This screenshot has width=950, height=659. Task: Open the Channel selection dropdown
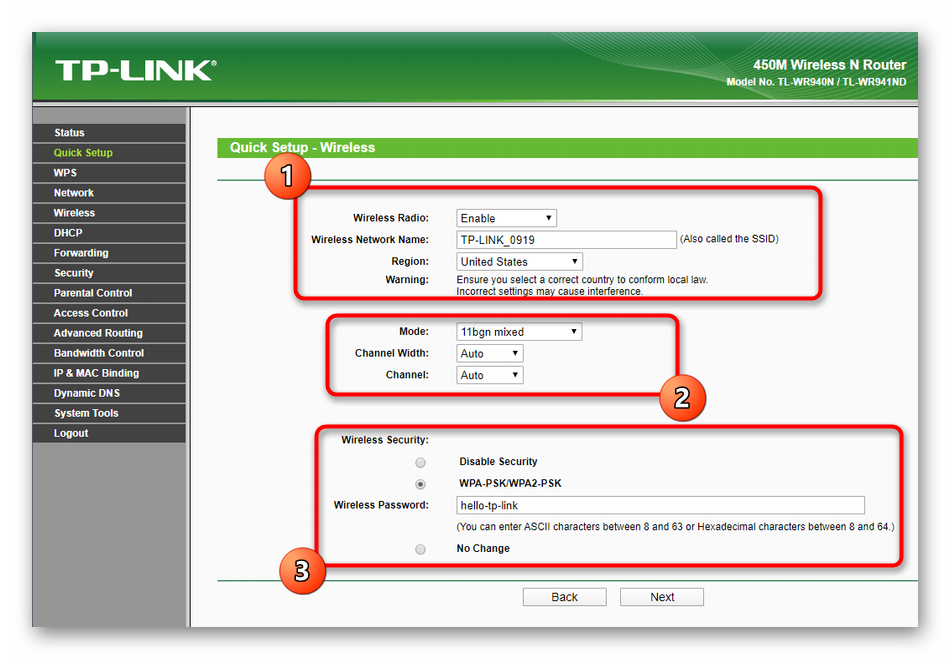(x=489, y=376)
